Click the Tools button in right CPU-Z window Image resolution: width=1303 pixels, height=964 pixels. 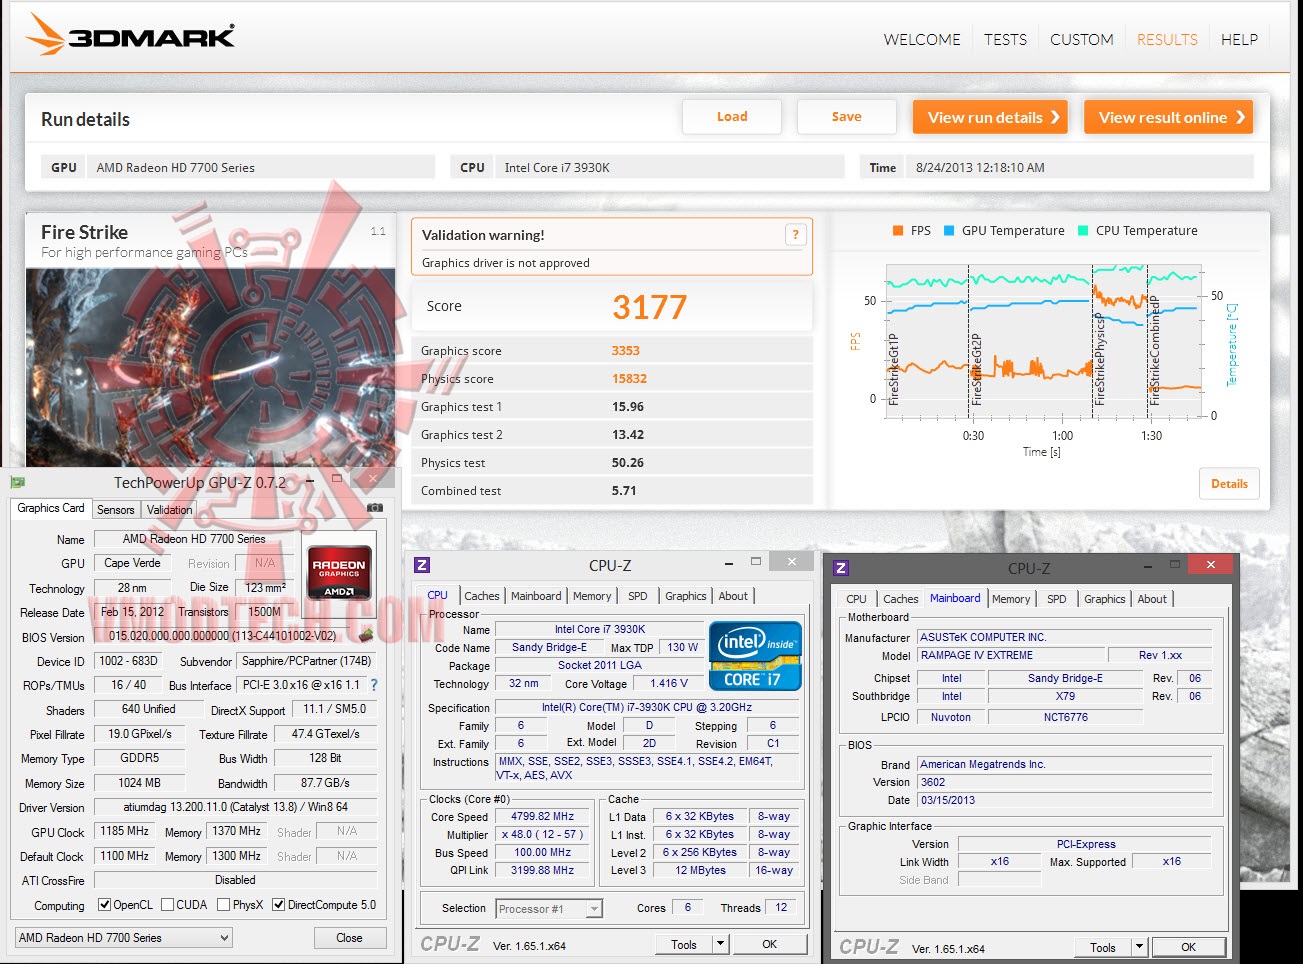pyautogui.click(x=1103, y=947)
